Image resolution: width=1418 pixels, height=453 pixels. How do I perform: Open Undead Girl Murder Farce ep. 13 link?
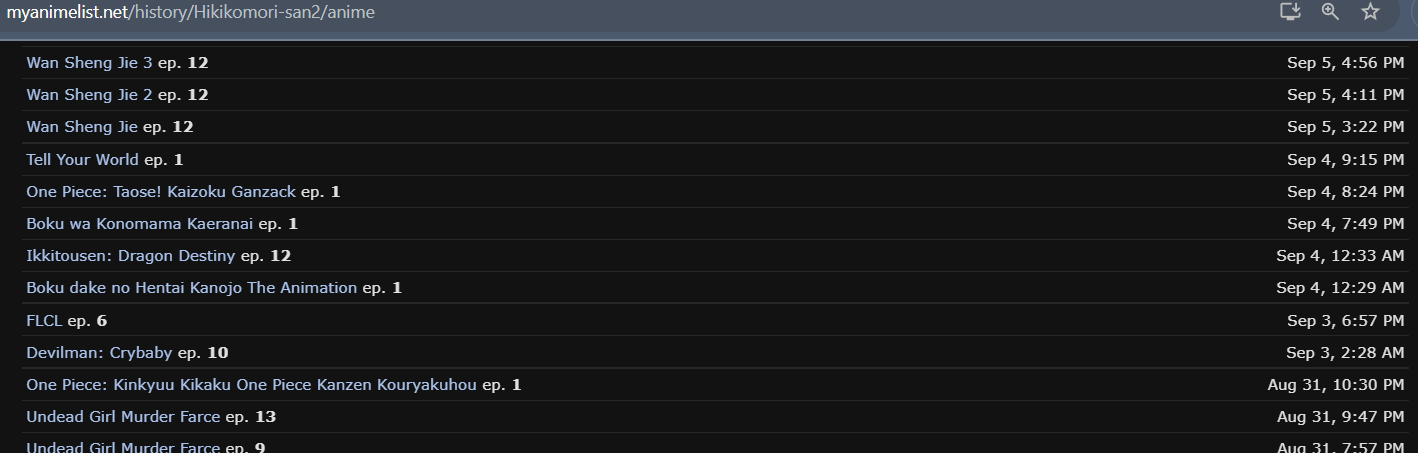coord(123,417)
